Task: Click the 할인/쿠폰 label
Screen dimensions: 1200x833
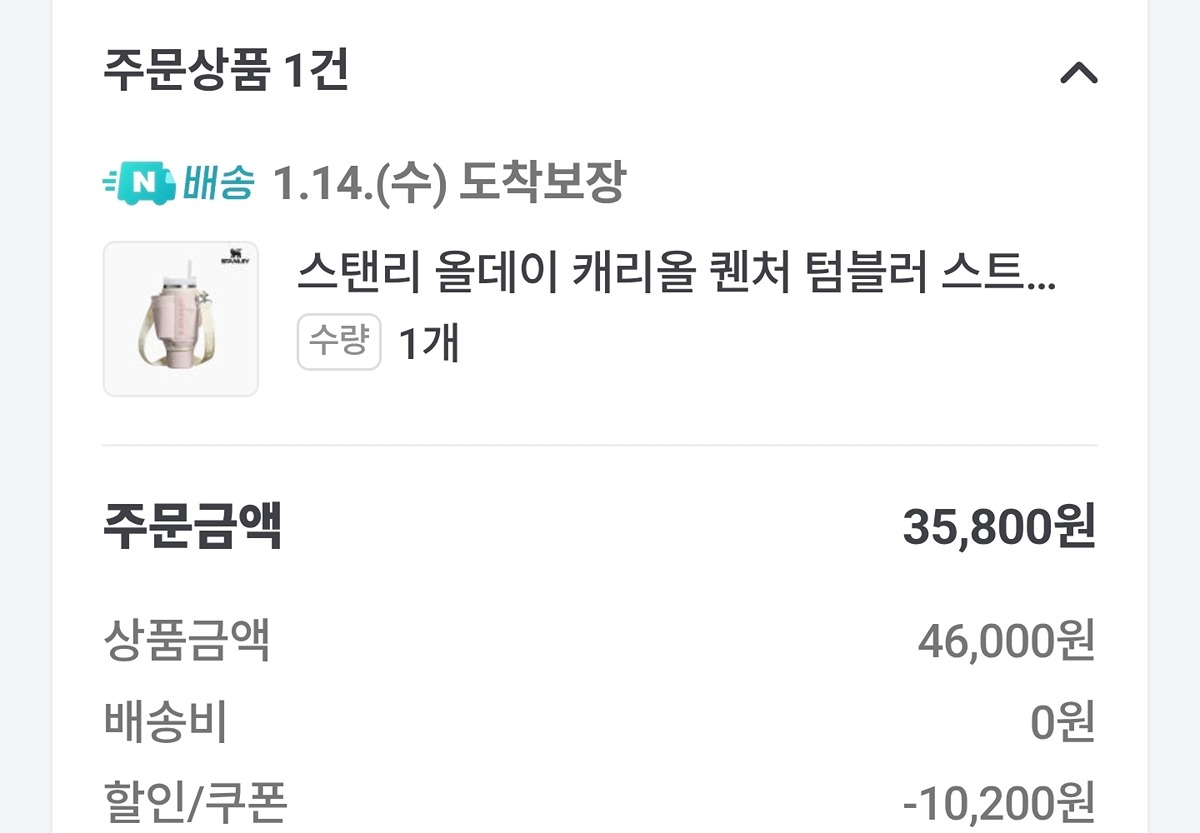Action: tap(196, 802)
